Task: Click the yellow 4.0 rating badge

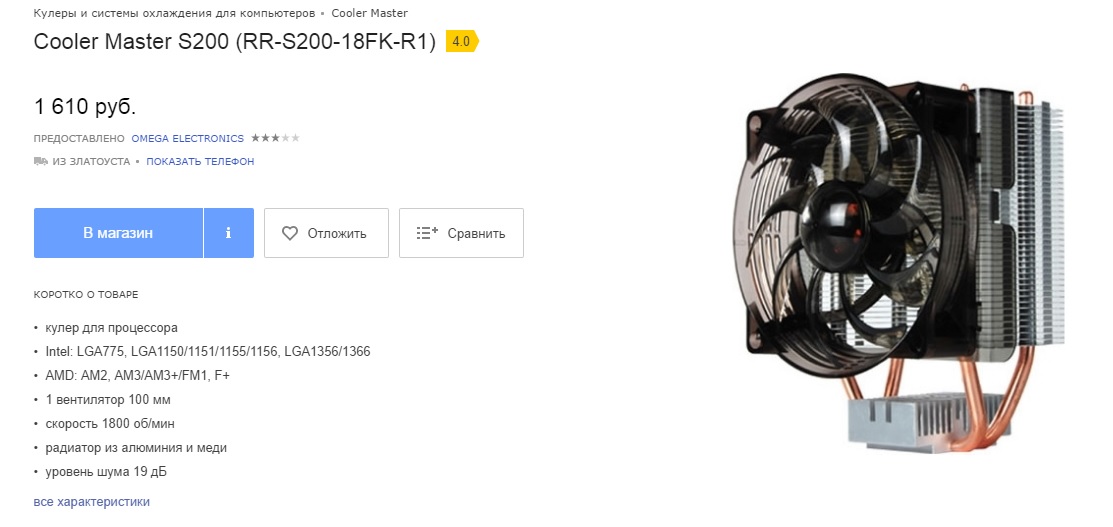Action: [x=462, y=42]
